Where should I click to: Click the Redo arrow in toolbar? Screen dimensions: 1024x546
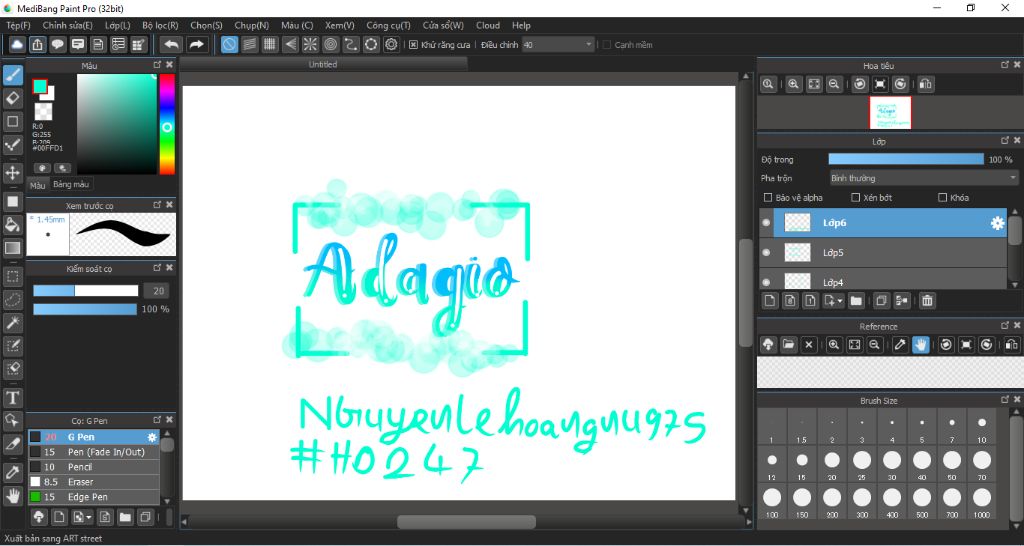click(x=196, y=44)
